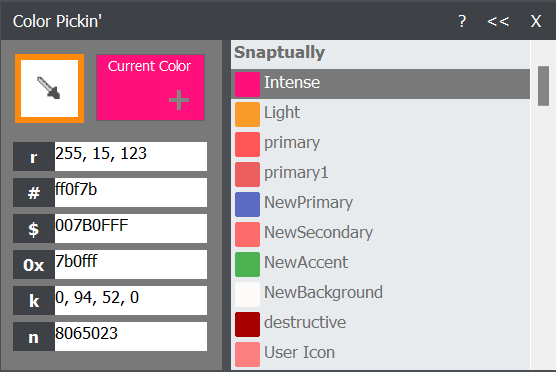
Task: Select the destructive dark red swatch
Action: pos(247,324)
